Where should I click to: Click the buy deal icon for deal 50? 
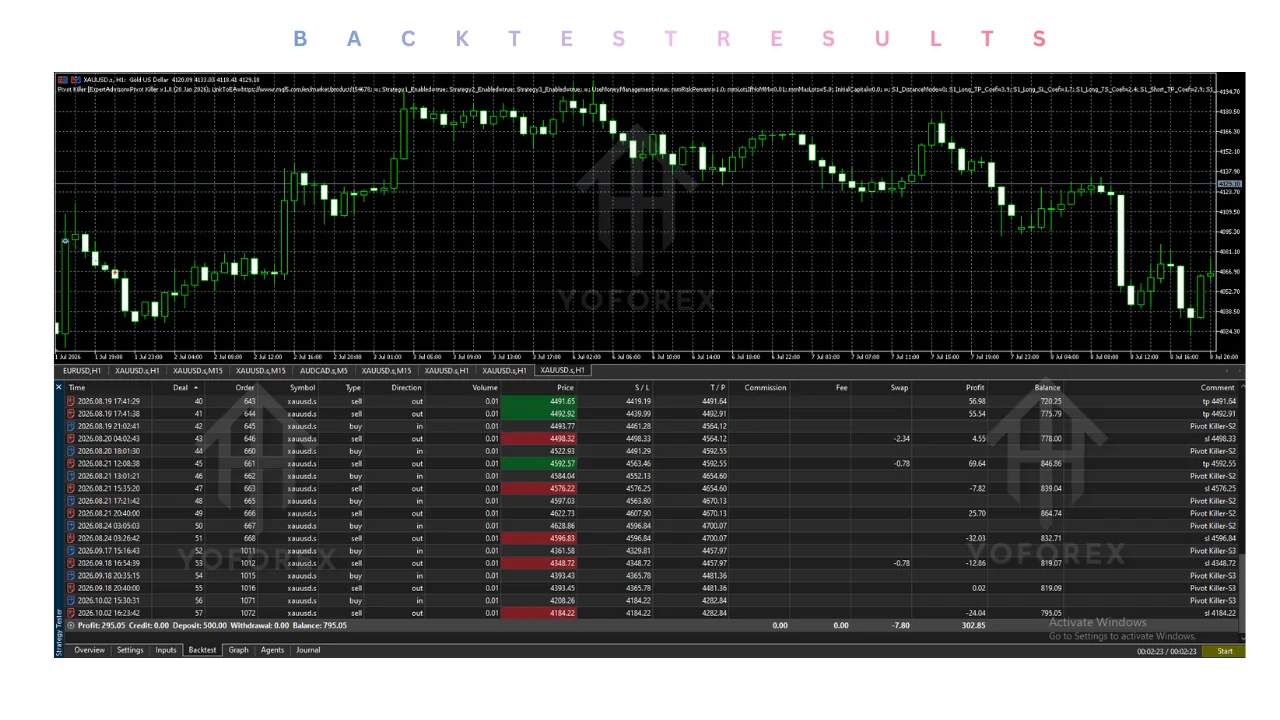(71, 526)
